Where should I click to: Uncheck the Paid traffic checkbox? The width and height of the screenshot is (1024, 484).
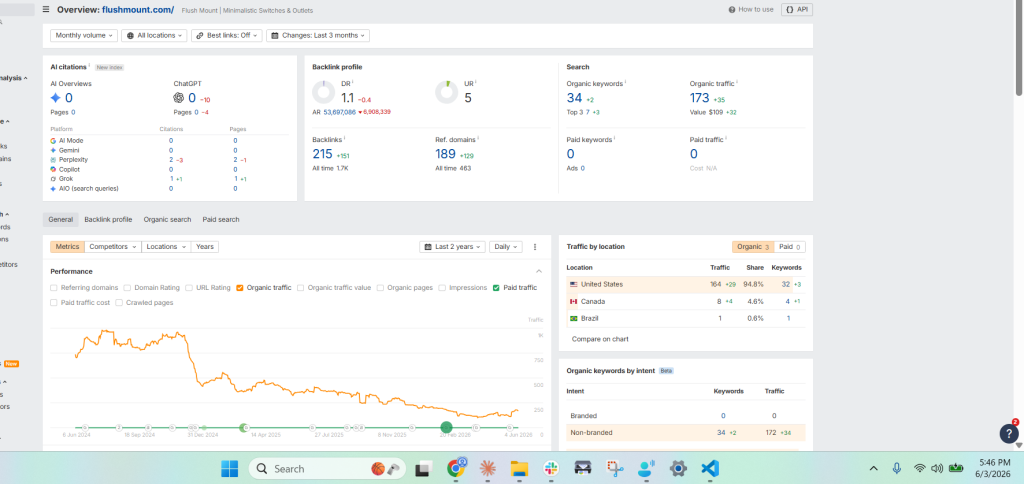tap(496, 287)
